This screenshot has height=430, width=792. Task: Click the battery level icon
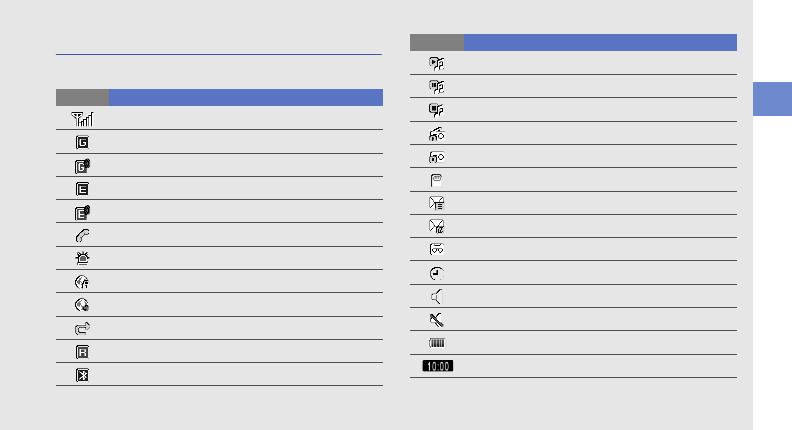[x=437, y=343]
